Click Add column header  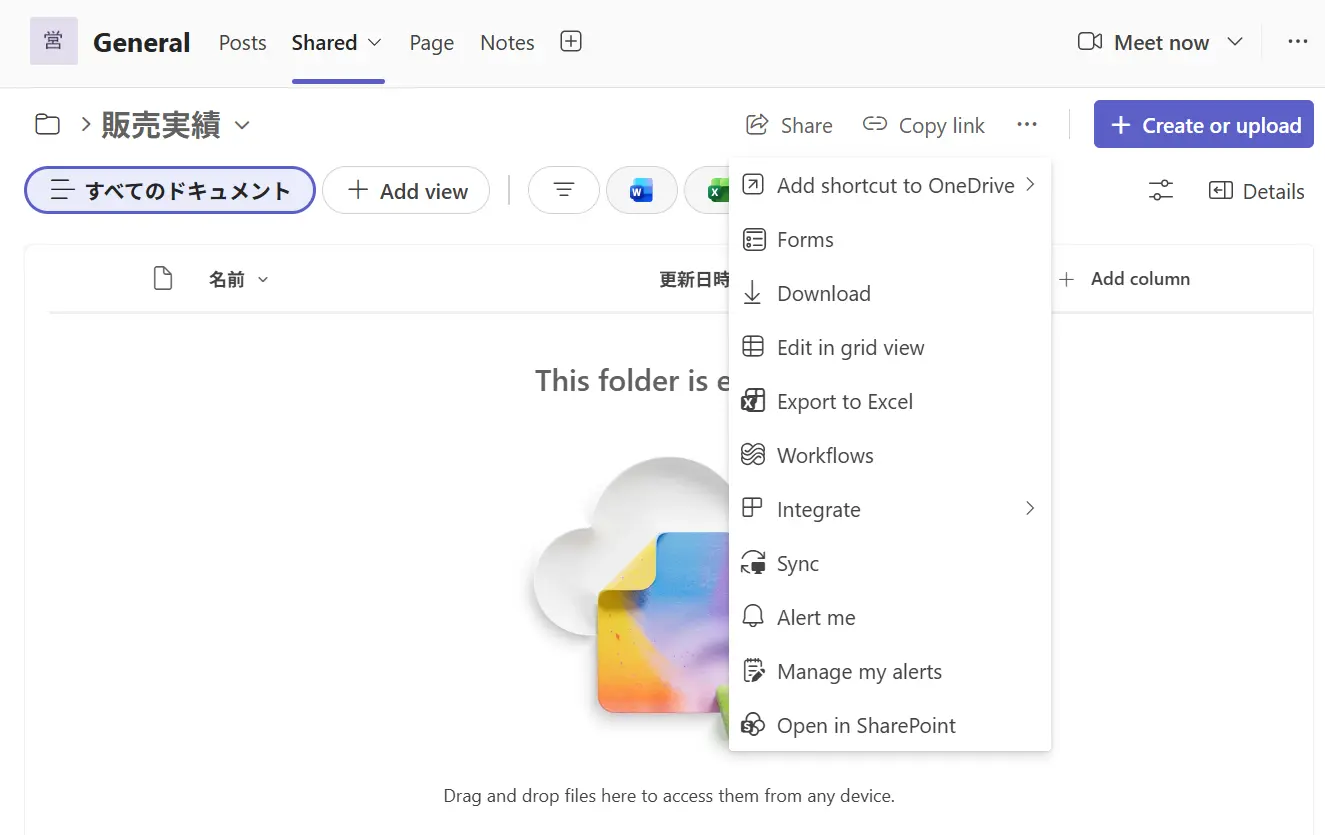1125,279
